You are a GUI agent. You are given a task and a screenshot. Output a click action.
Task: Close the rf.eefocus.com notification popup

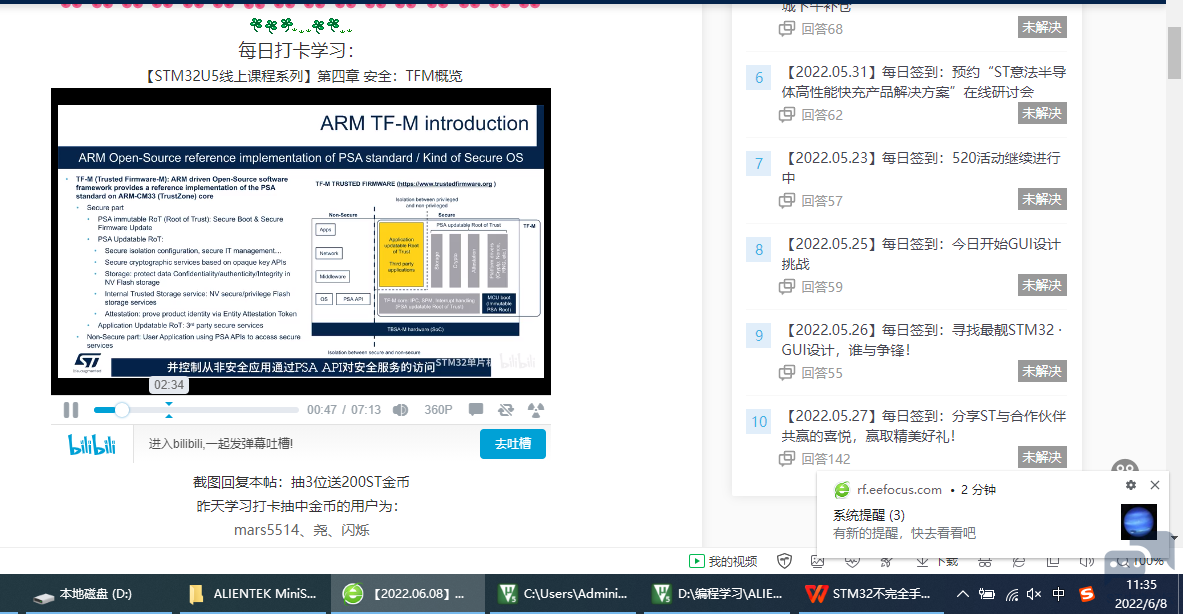[x=1154, y=485]
